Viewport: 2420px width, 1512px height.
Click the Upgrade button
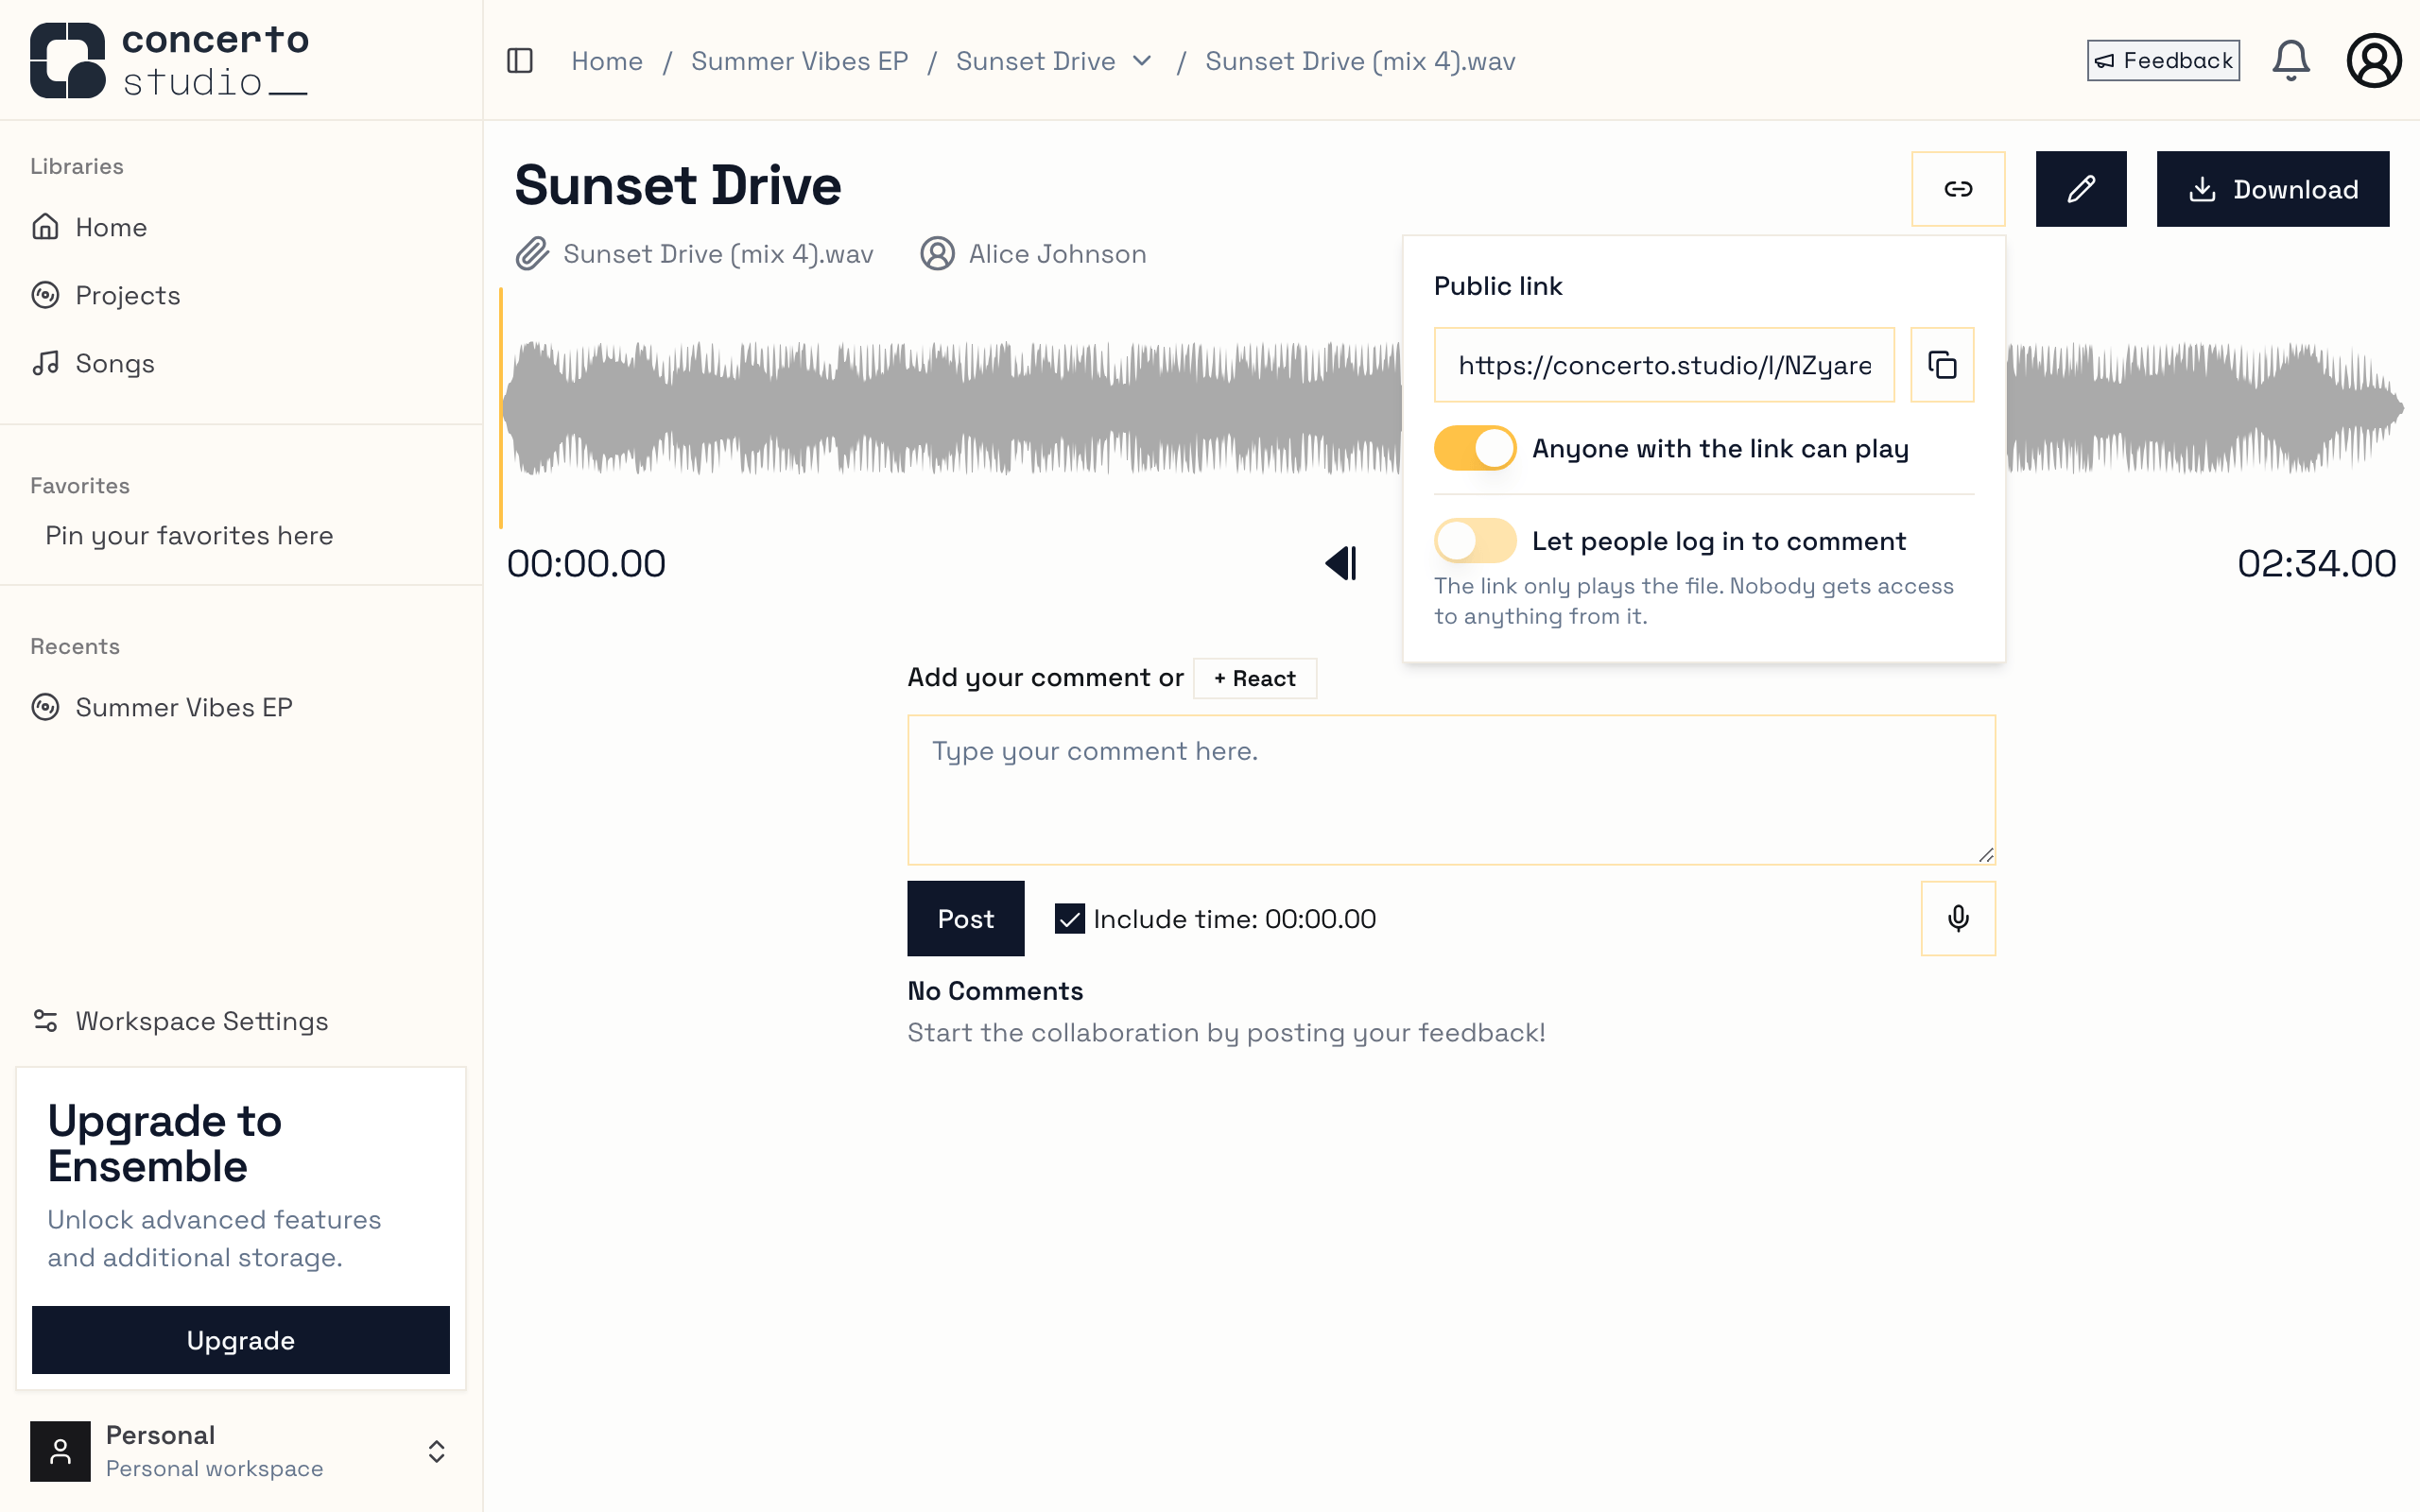click(x=241, y=1340)
